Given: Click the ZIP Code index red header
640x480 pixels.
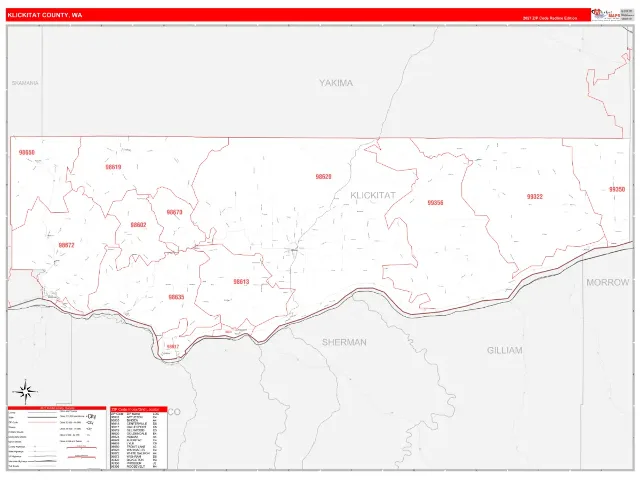Looking at the screenshot, I should coord(139,409).
